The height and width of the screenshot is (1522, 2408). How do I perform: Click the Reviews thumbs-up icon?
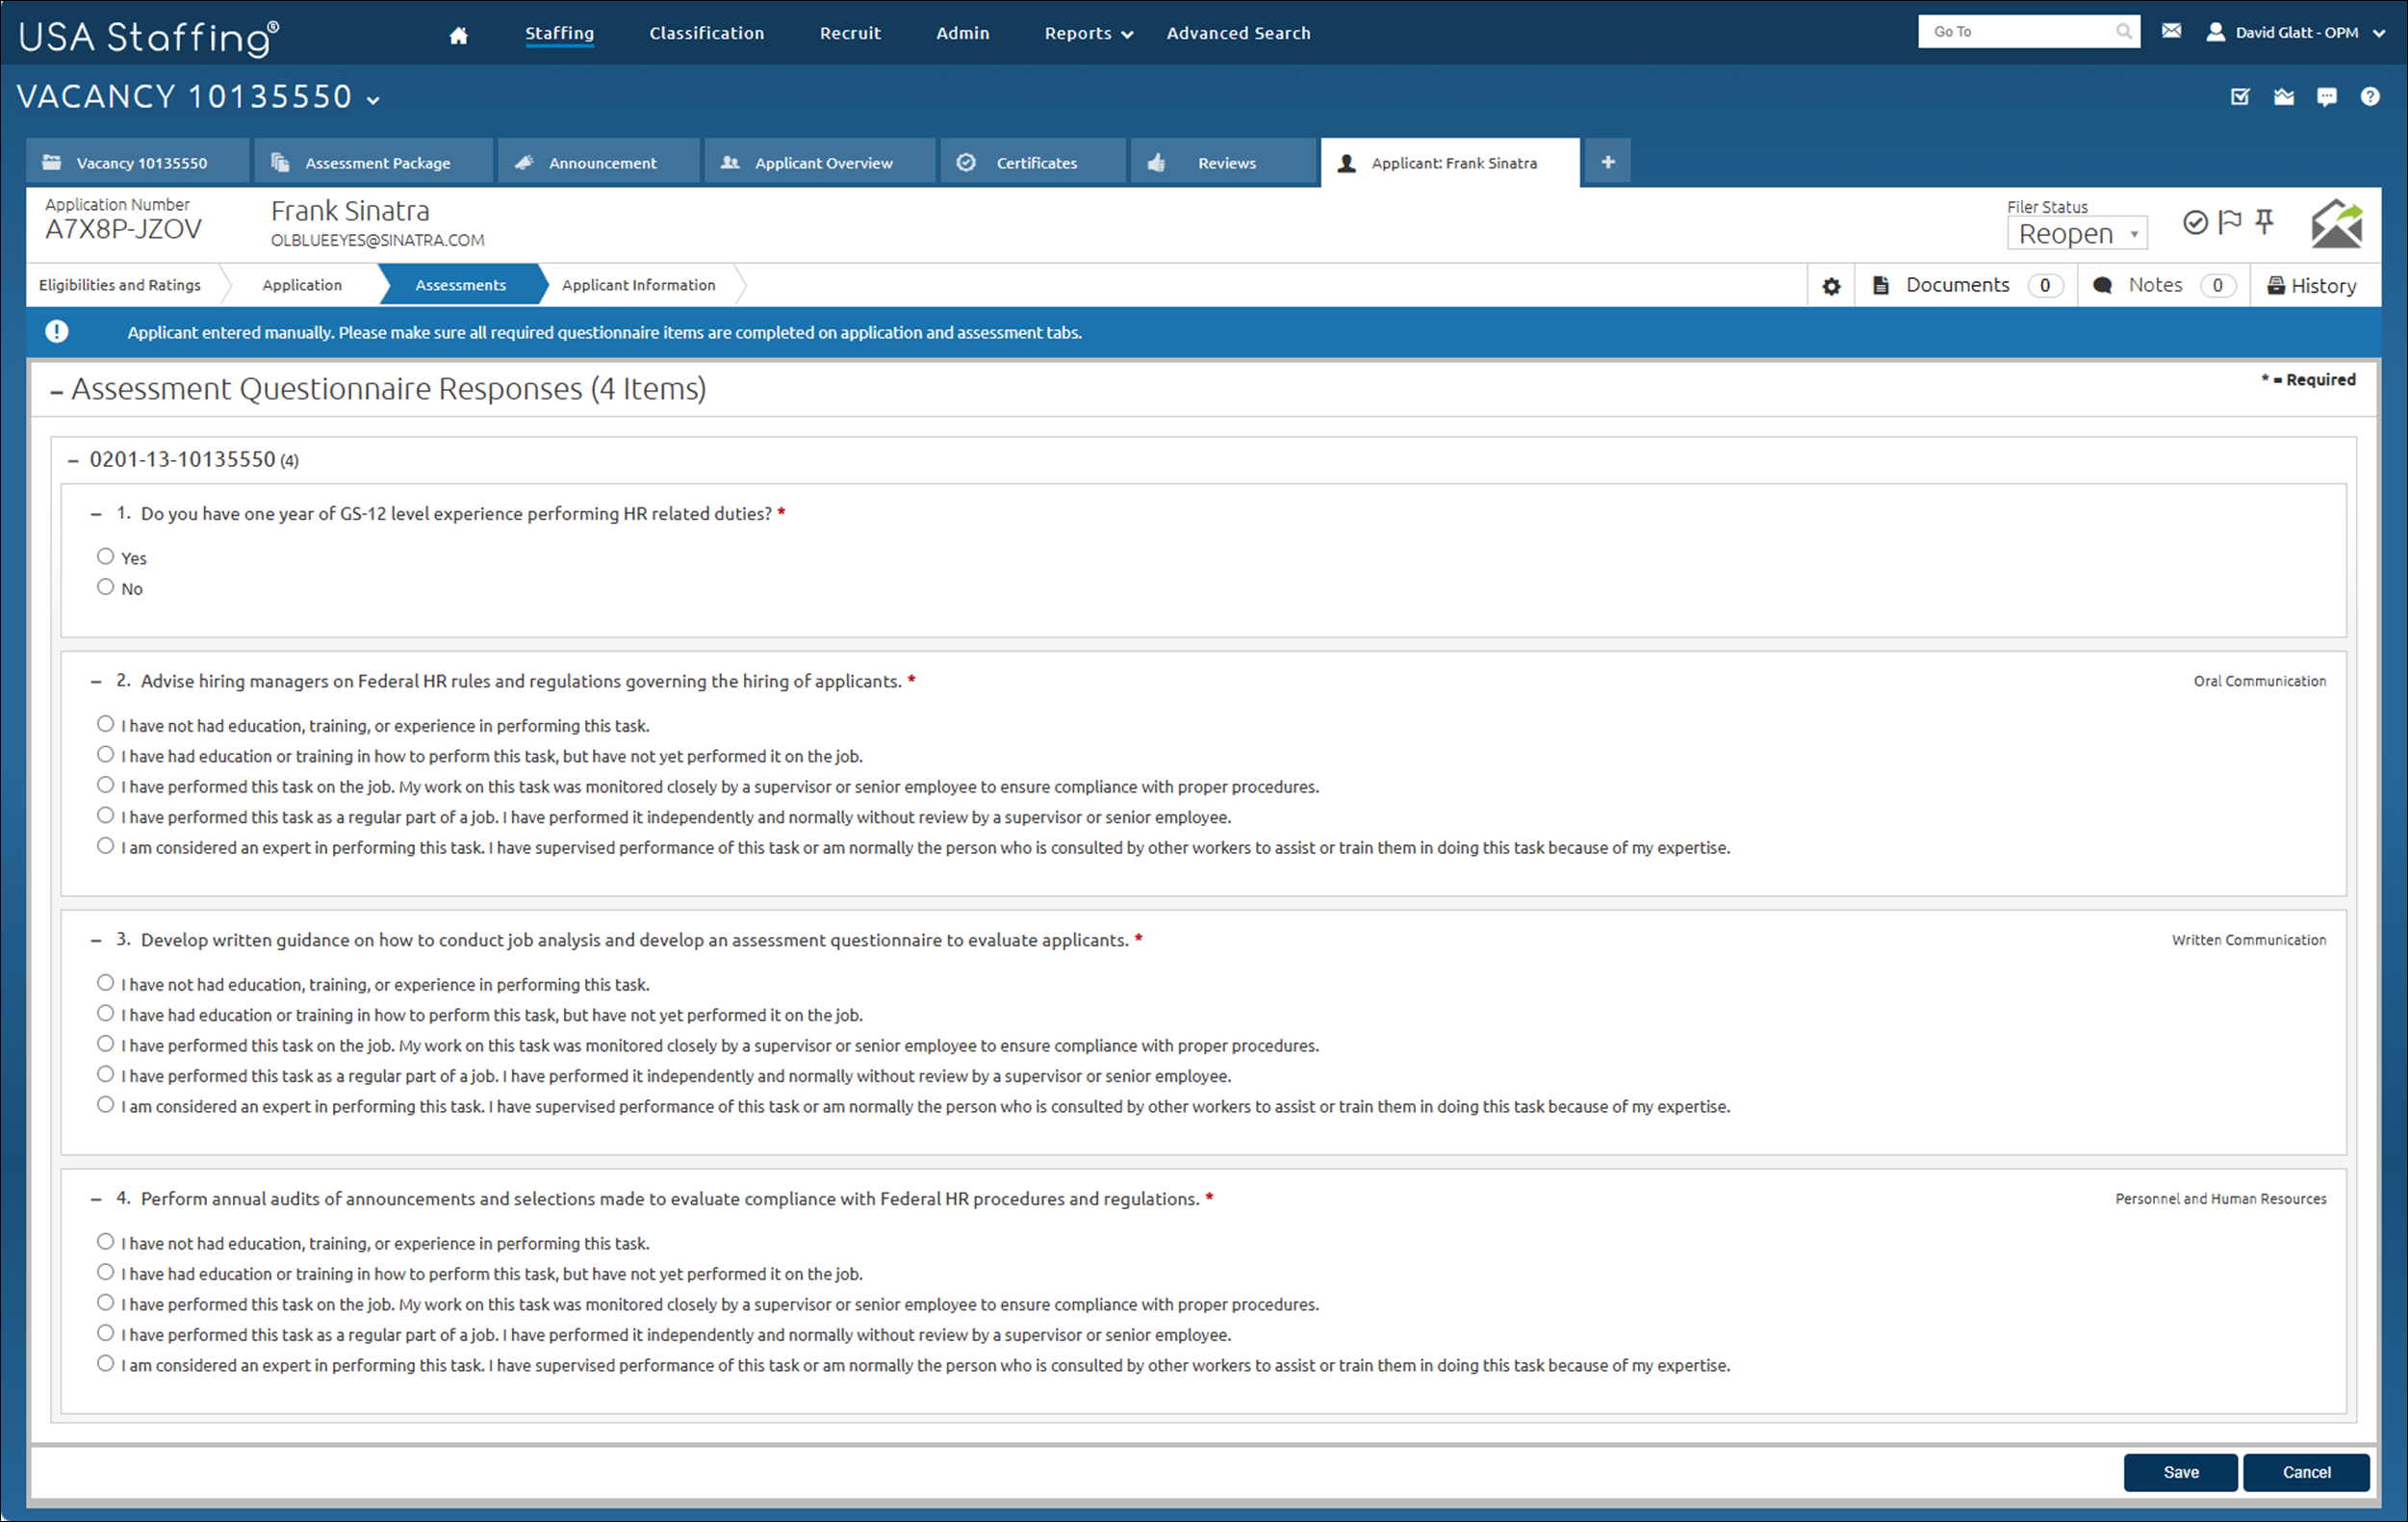point(1156,162)
